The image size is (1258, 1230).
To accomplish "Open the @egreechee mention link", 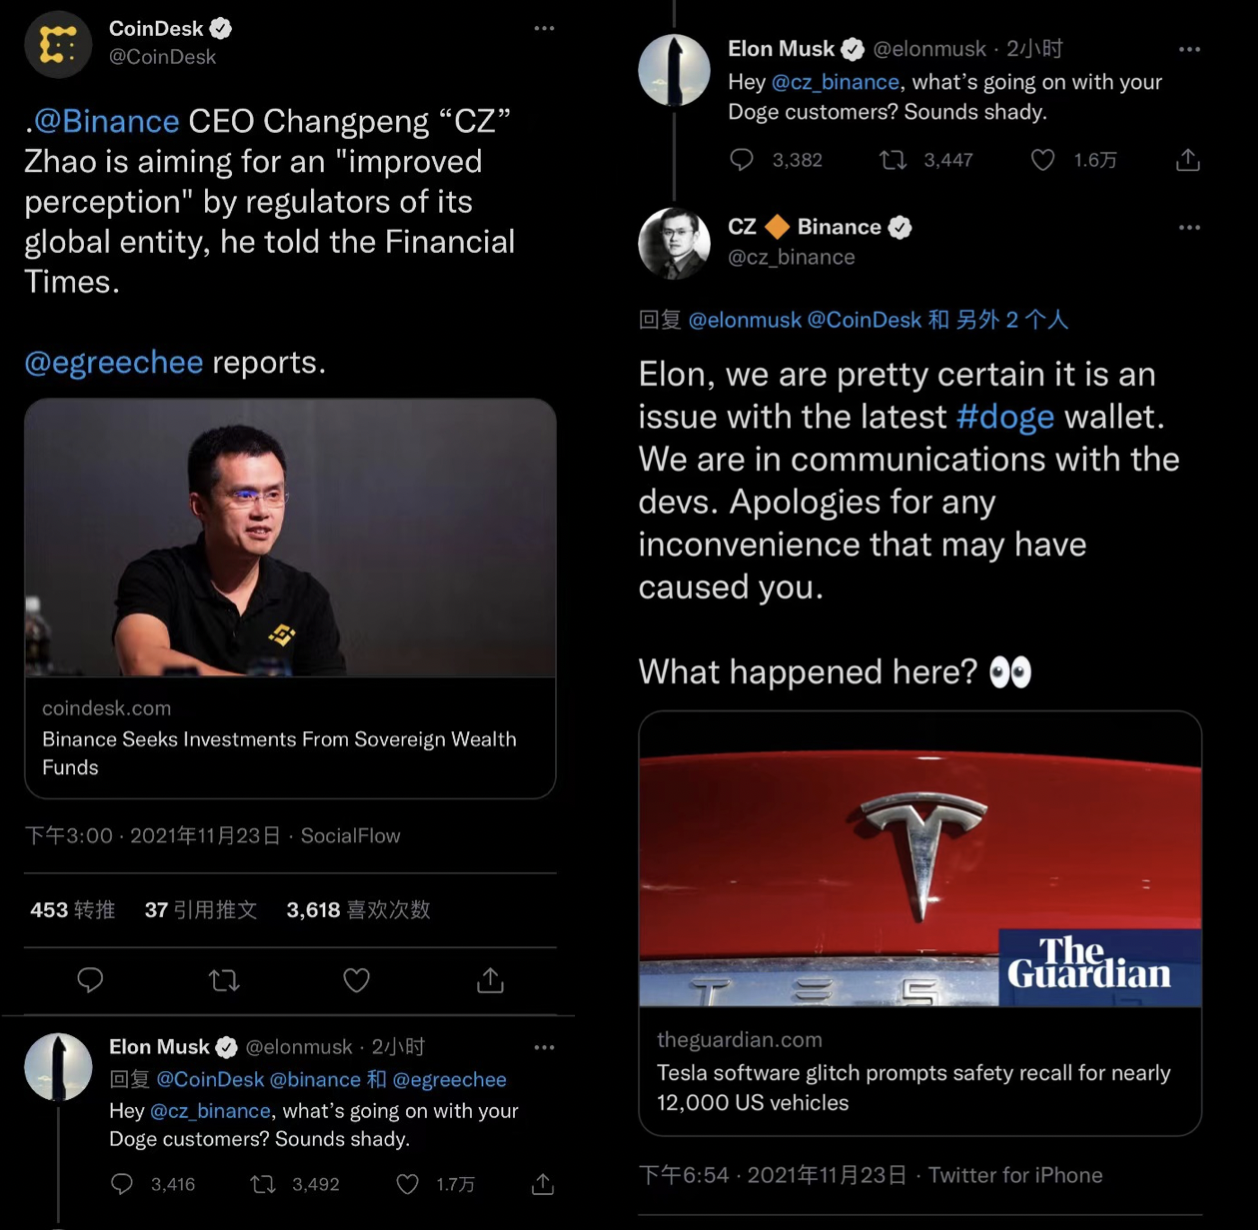I will click(113, 362).
